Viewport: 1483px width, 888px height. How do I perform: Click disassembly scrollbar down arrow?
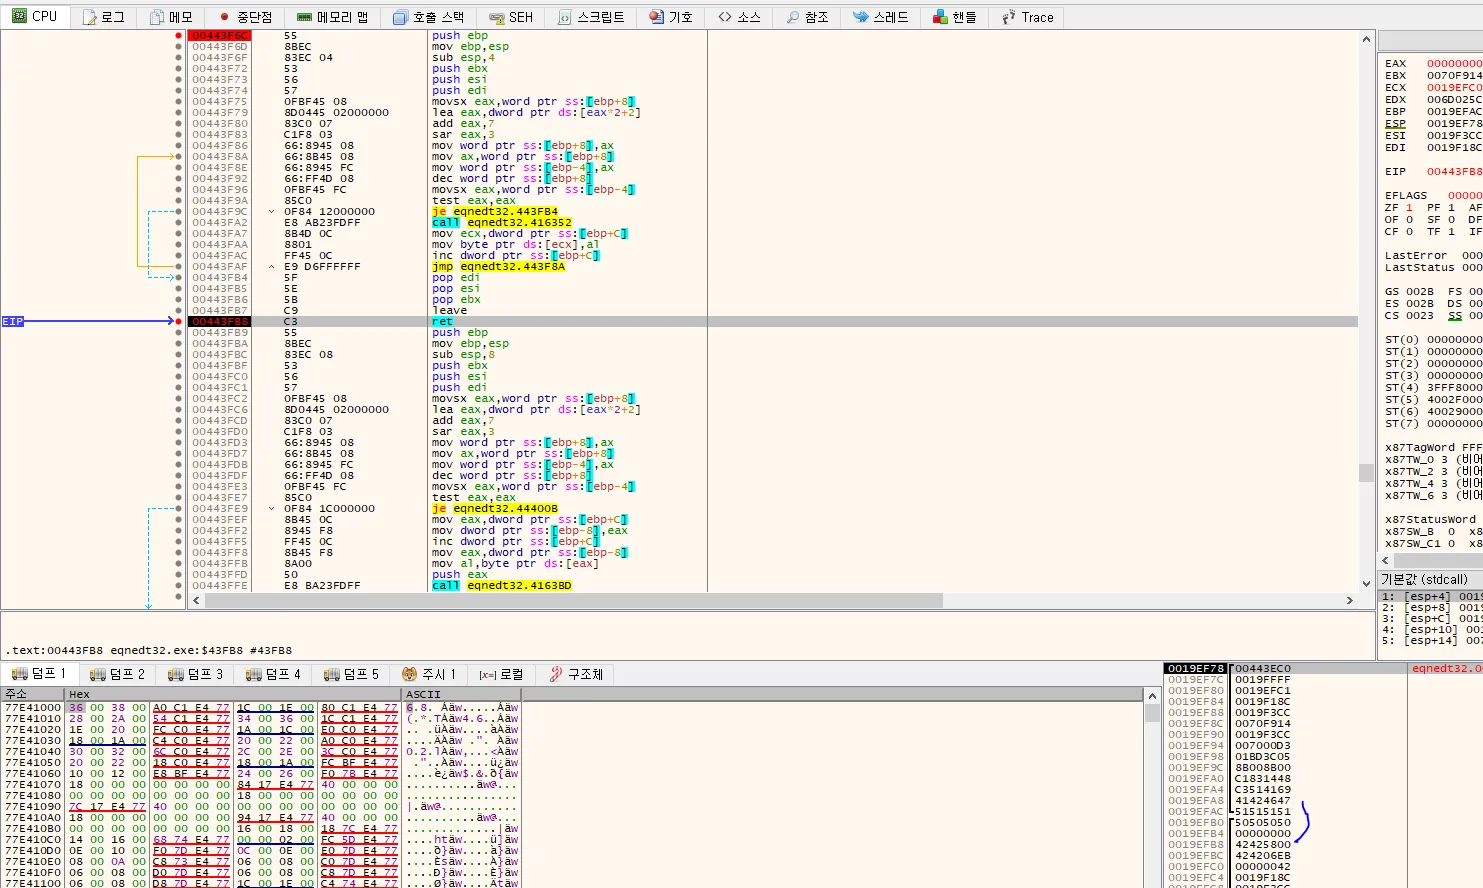point(1366,584)
